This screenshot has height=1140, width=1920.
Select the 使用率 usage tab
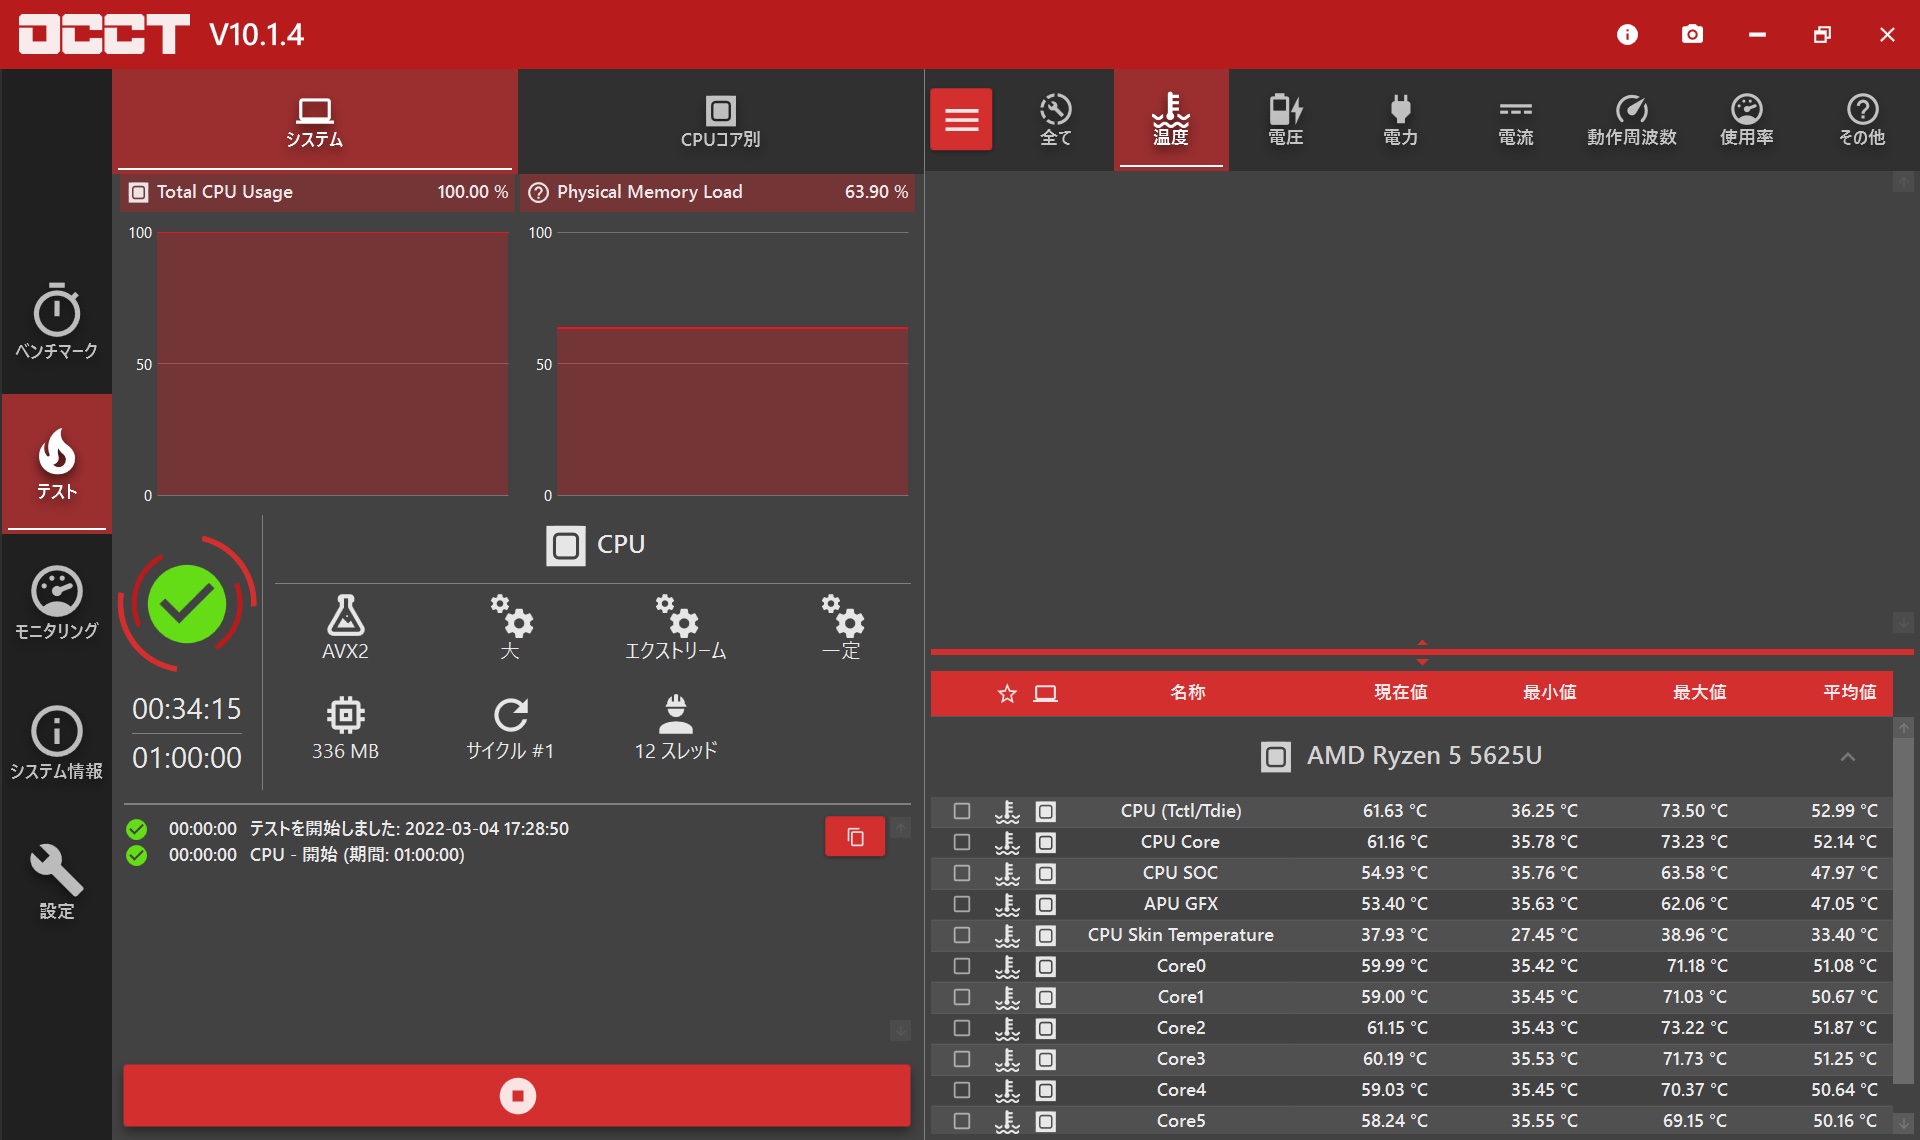click(x=1747, y=120)
